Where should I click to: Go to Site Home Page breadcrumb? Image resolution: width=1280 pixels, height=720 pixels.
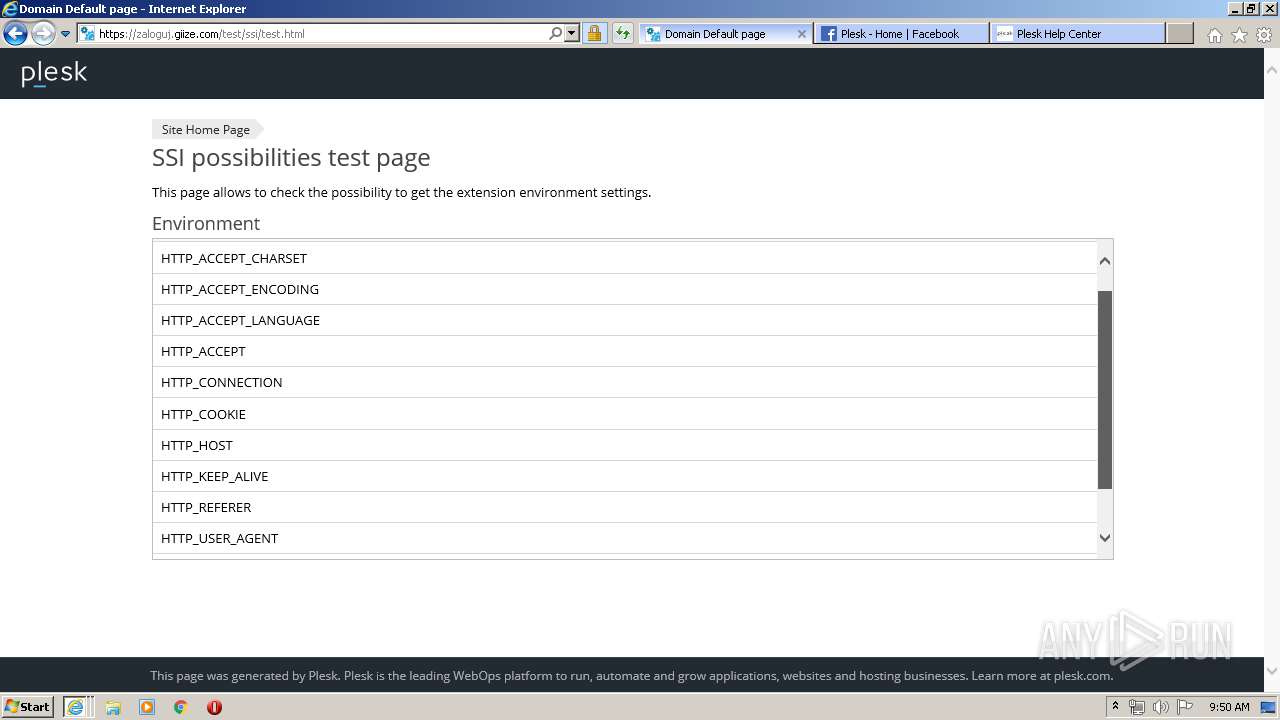tap(206, 129)
